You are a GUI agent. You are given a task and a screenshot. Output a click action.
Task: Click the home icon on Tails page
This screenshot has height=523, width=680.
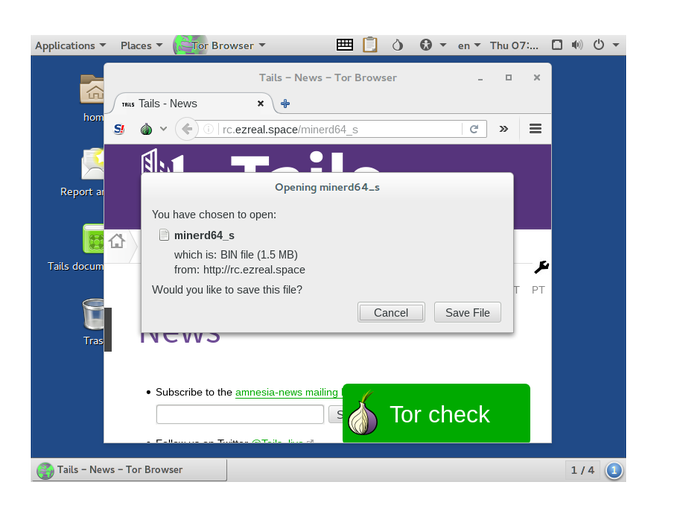click(x=117, y=241)
